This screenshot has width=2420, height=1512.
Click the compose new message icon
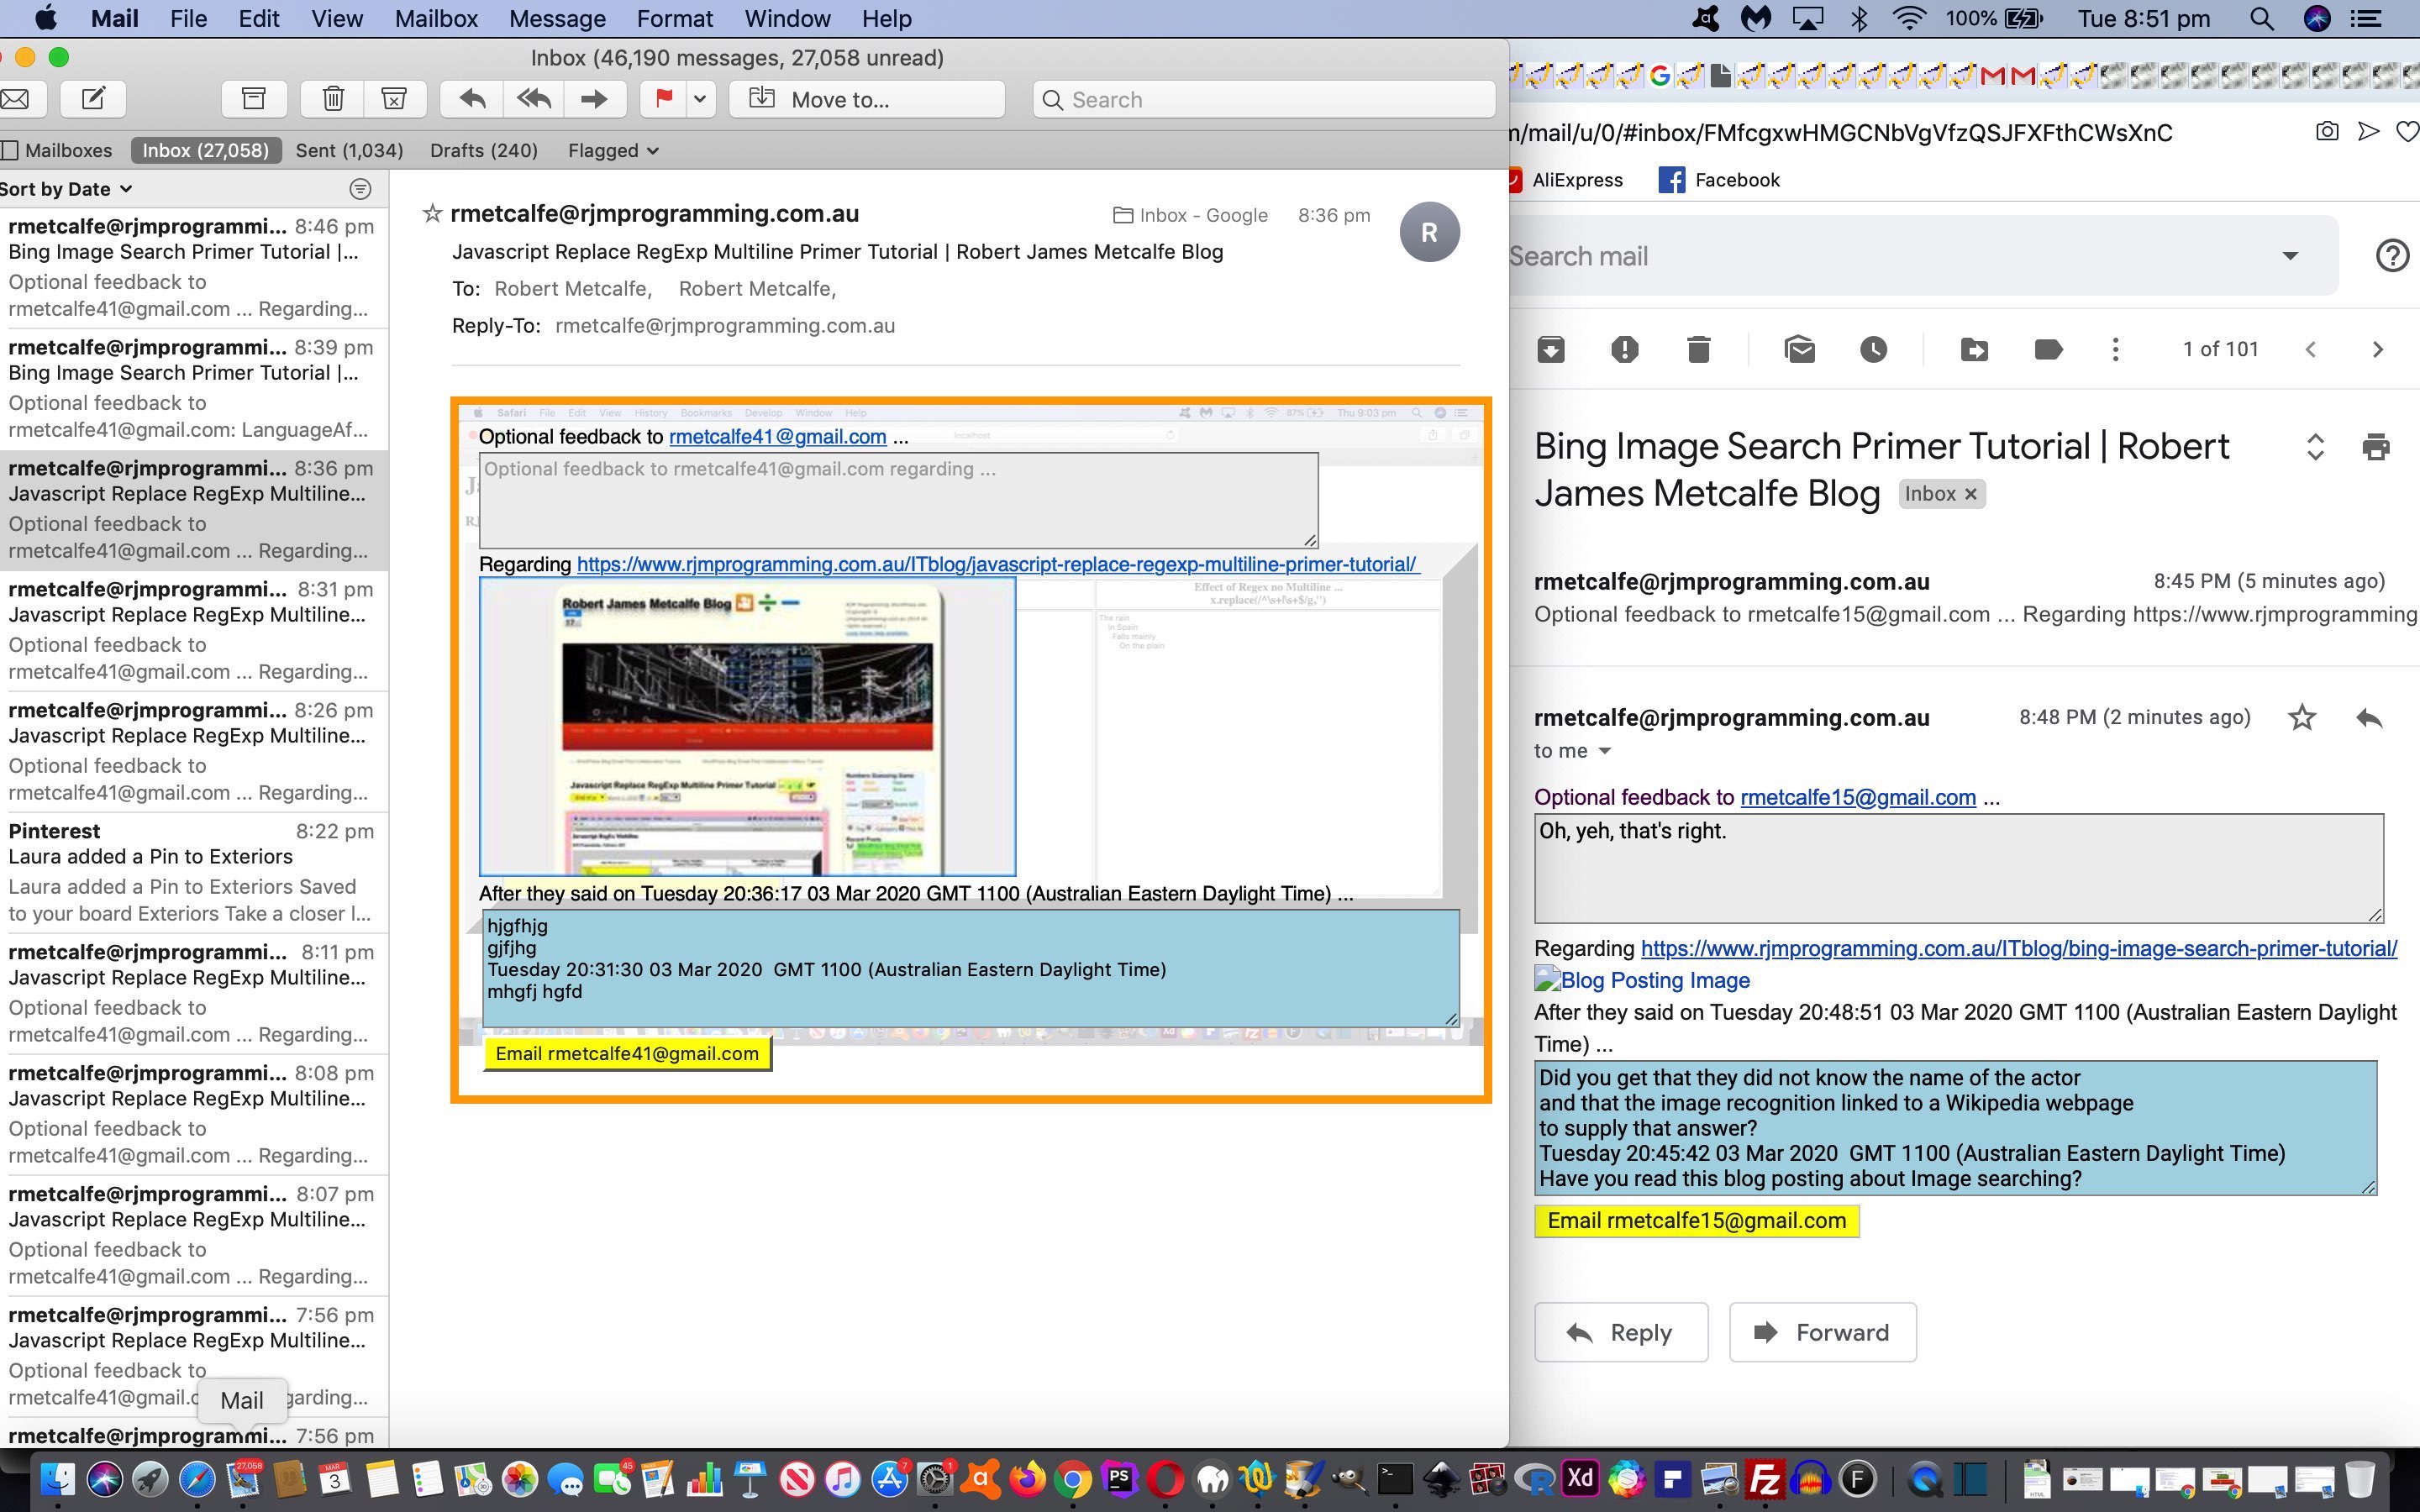(x=93, y=99)
